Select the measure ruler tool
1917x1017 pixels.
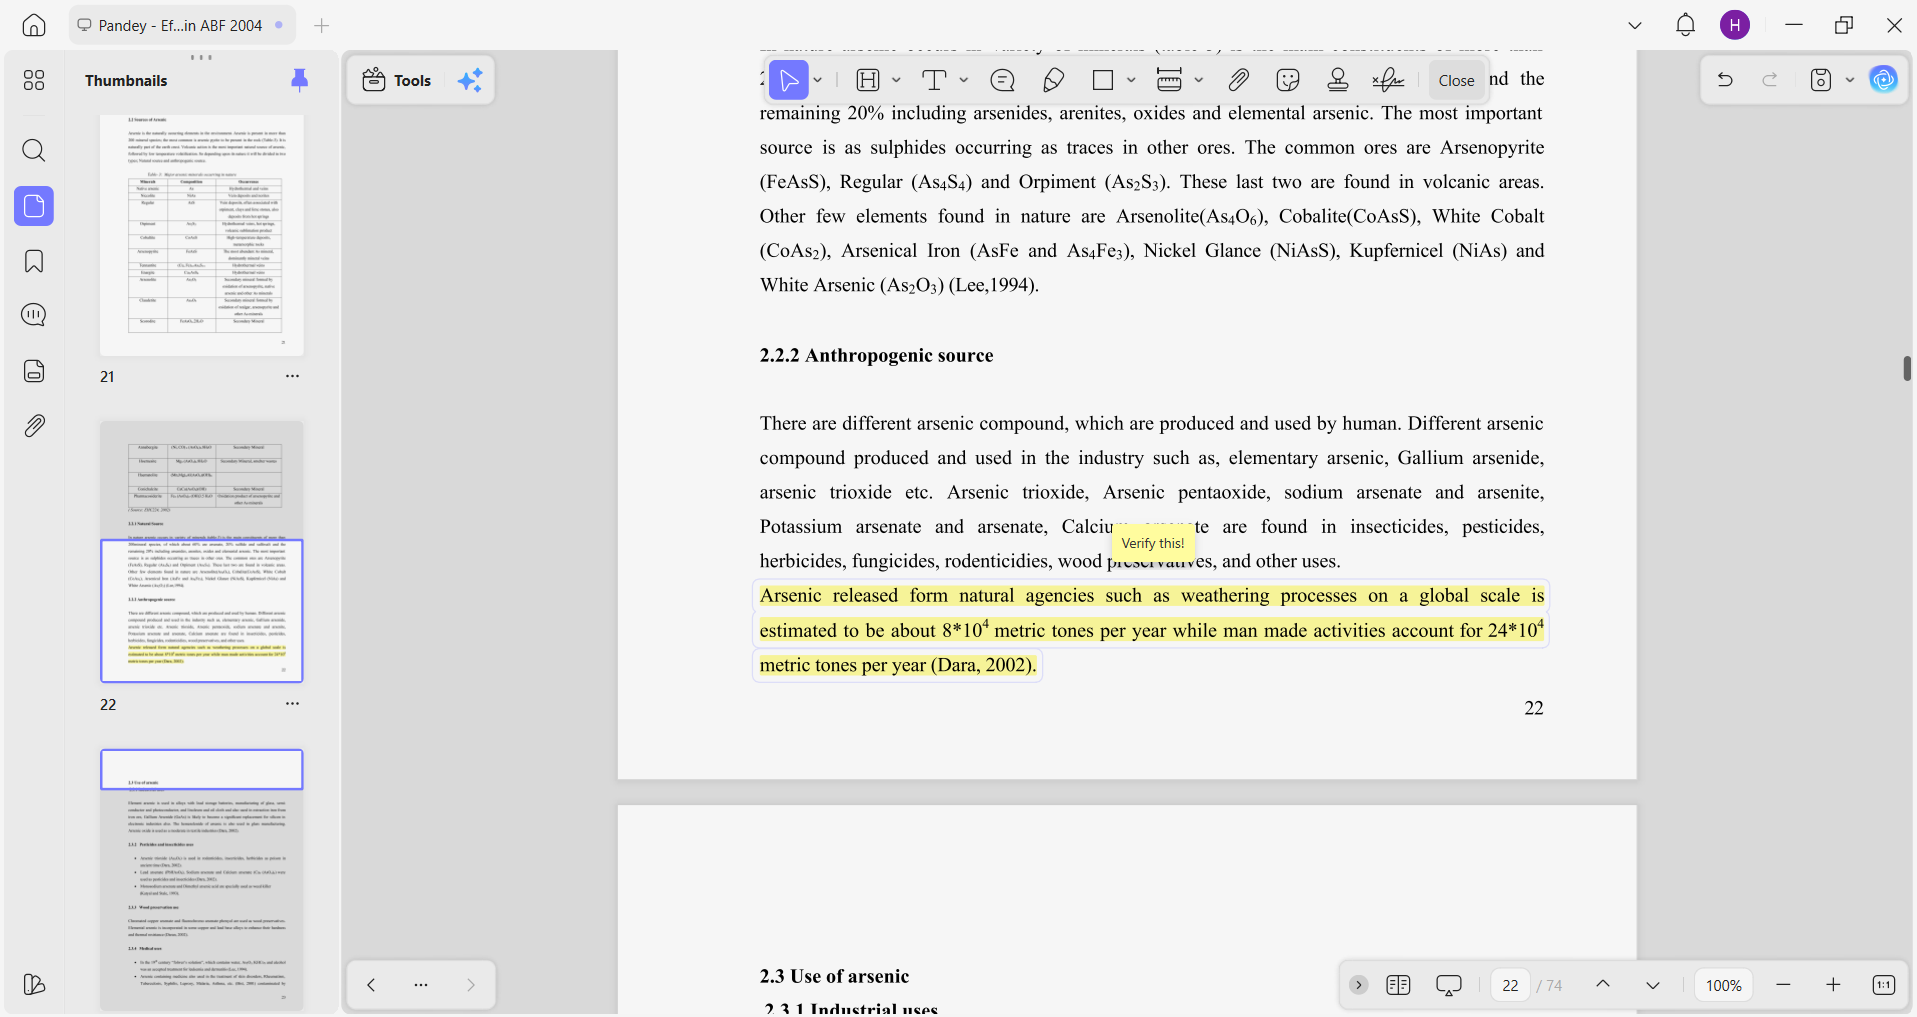[x=1169, y=80]
